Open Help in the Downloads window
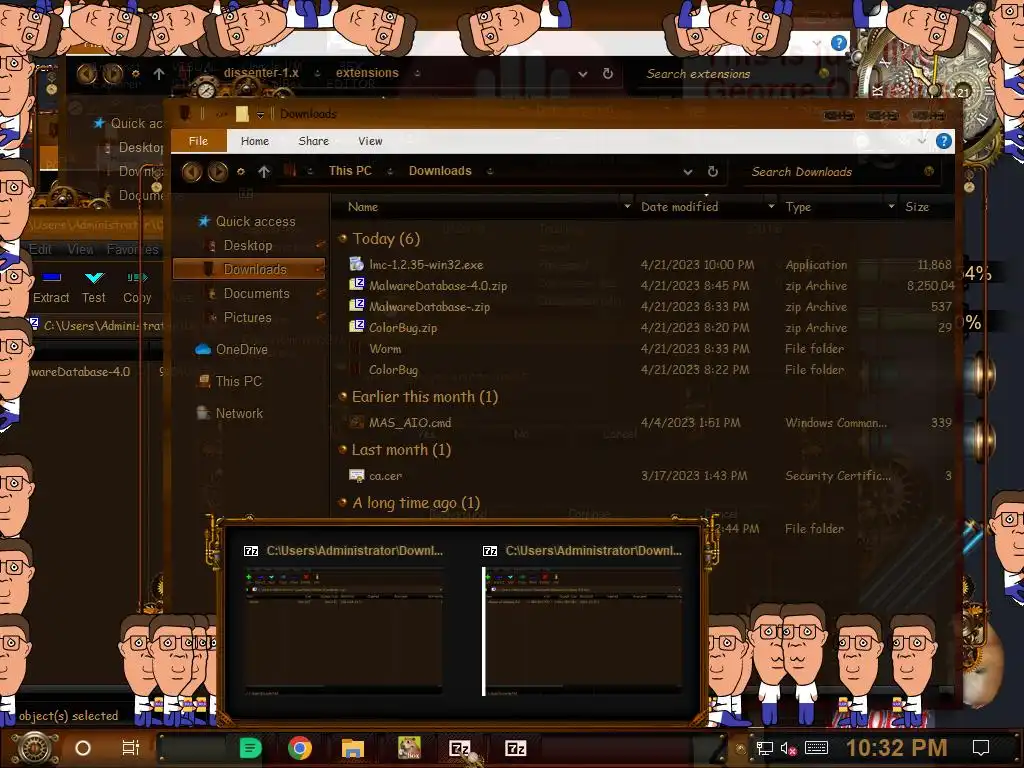Viewport: 1024px width, 768px height. point(943,141)
